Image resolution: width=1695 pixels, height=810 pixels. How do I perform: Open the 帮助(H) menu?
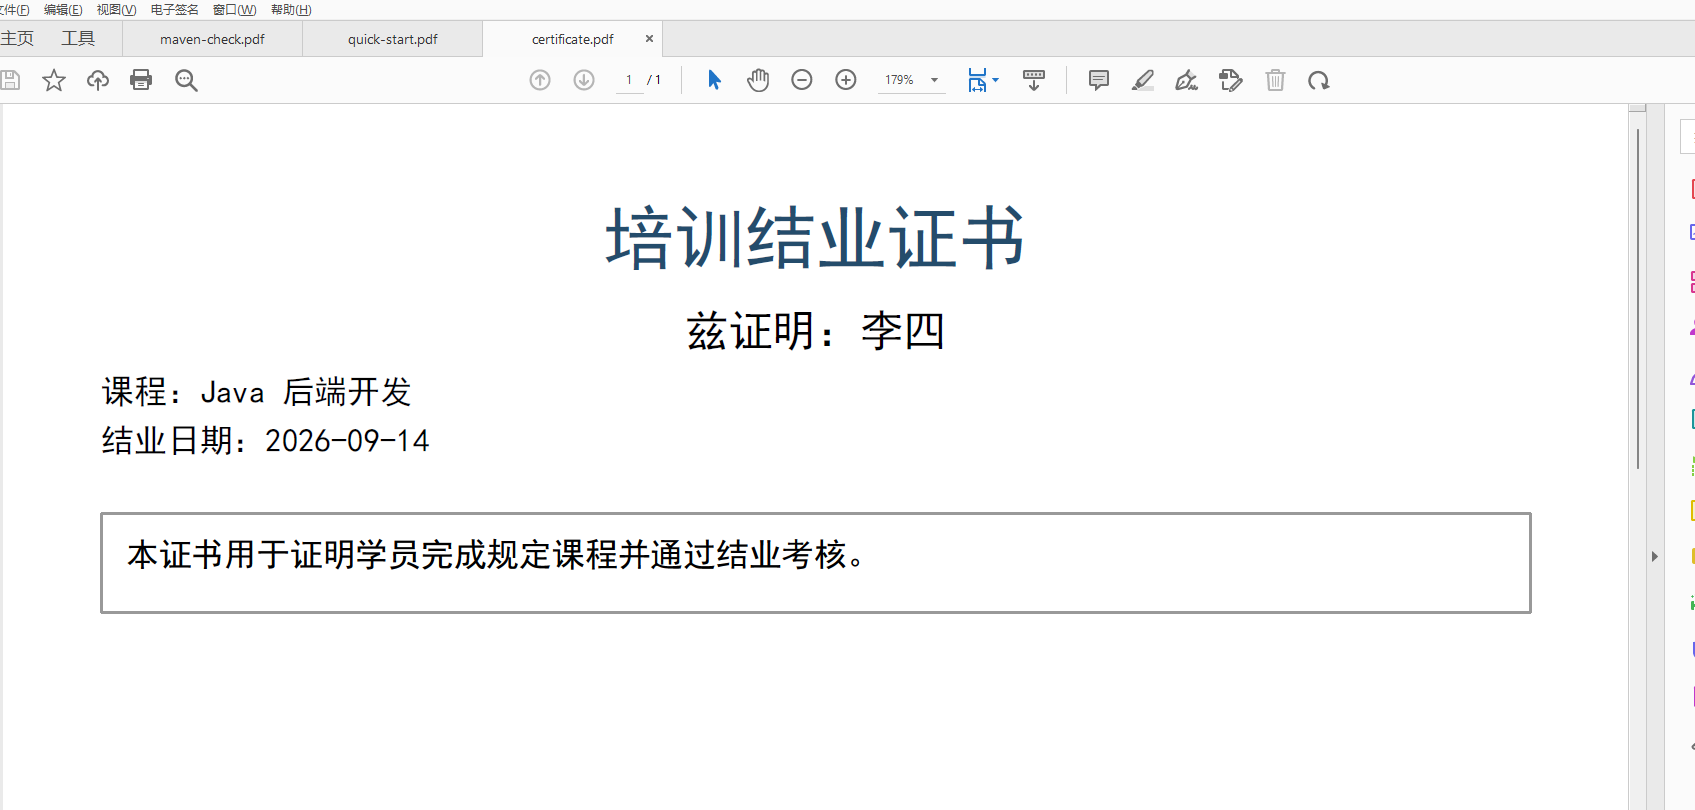pyautogui.click(x=291, y=10)
